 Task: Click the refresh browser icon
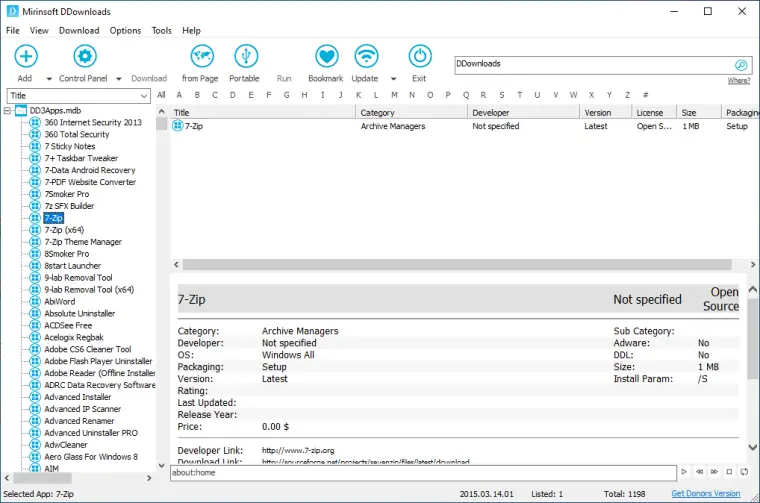click(x=744, y=472)
